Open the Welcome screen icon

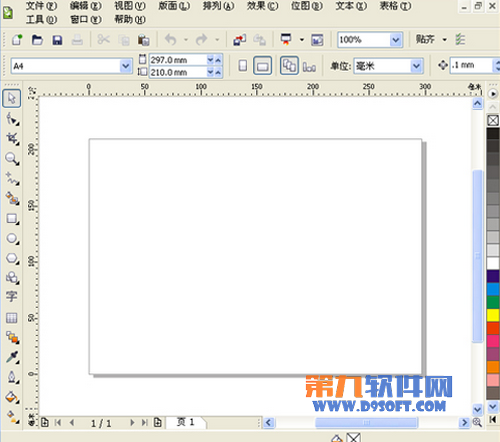(x=317, y=40)
